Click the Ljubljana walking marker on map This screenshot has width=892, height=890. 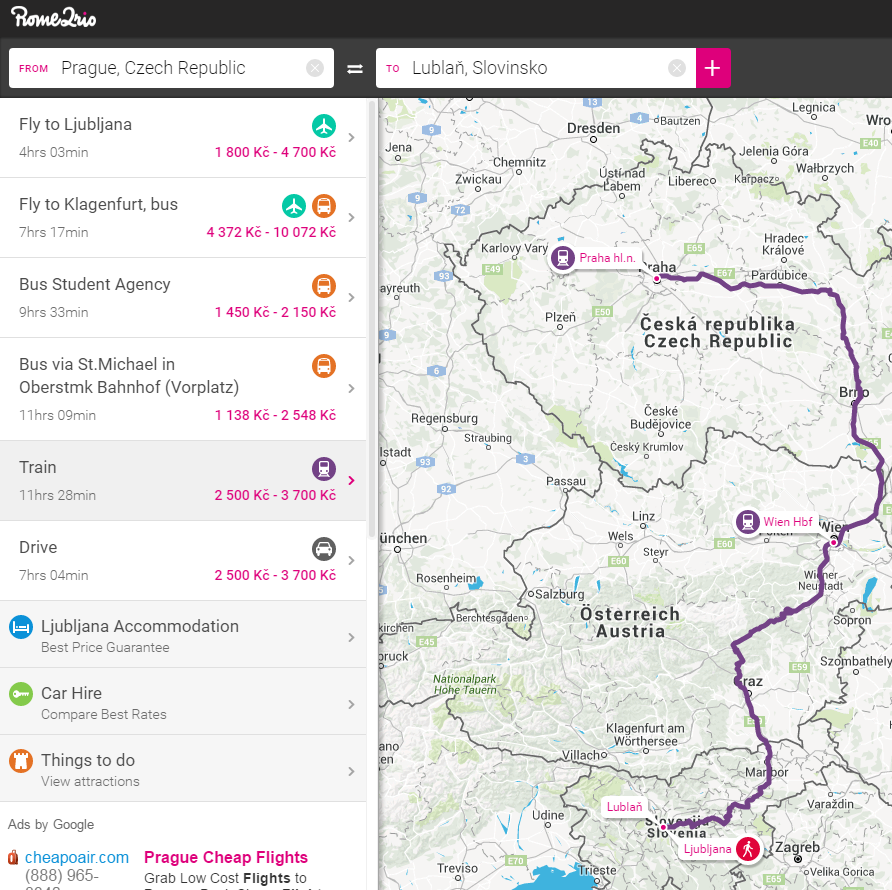pyautogui.click(x=746, y=849)
